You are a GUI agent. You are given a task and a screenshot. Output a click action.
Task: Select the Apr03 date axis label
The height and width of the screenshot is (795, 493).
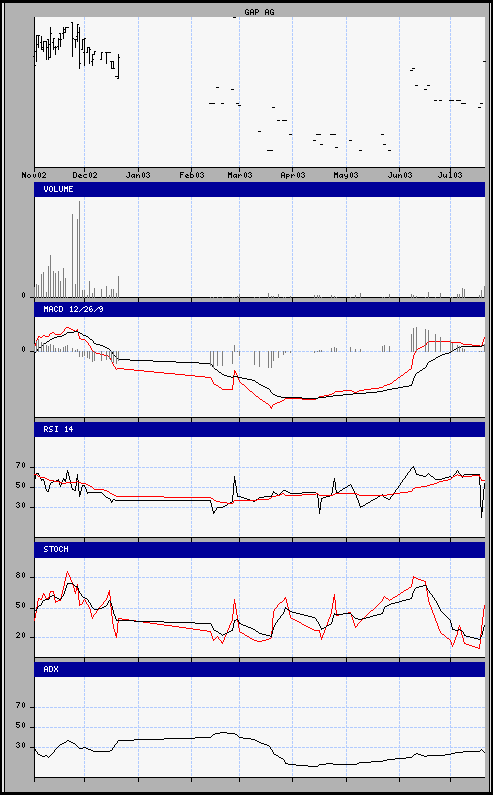pos(293,175)
